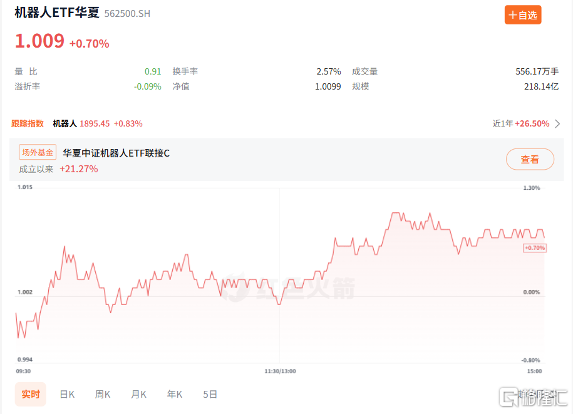574x414 pixels.
Task: Expand the 近1年 performance chevron arrow
Action: tap(557, 124)
